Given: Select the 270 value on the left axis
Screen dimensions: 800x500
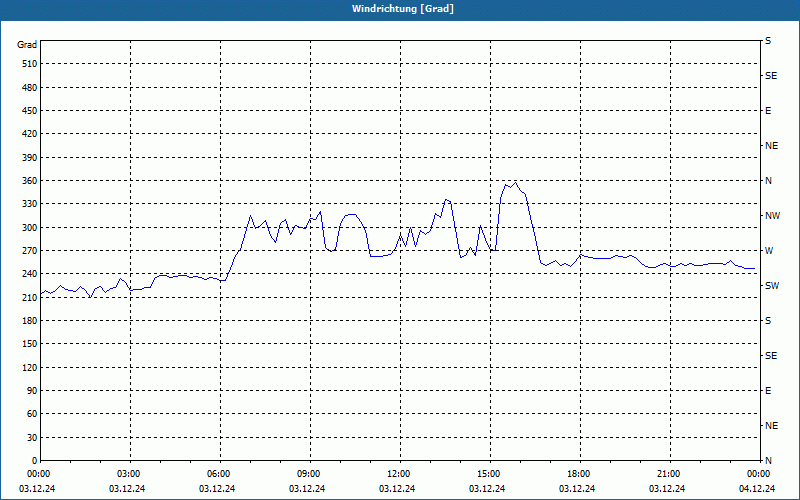Looking at the screenshot, I should (30, 251).
